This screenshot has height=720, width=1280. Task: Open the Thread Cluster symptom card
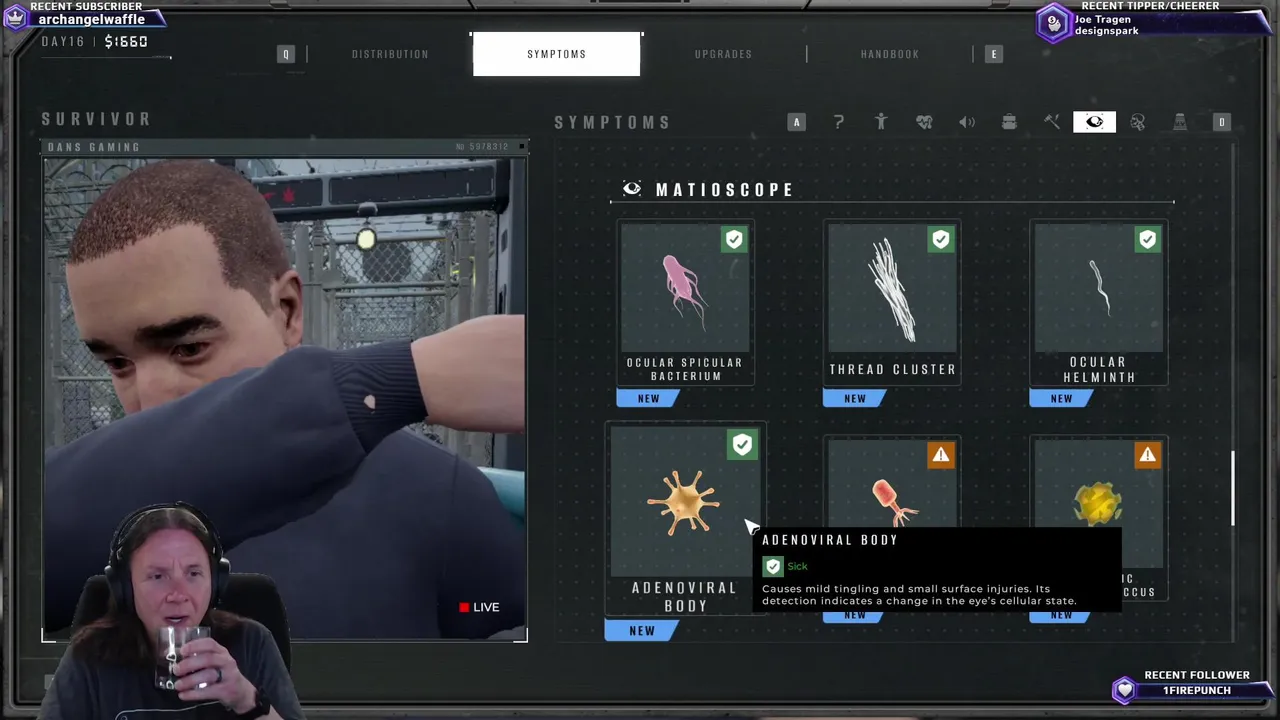point(892,304)
